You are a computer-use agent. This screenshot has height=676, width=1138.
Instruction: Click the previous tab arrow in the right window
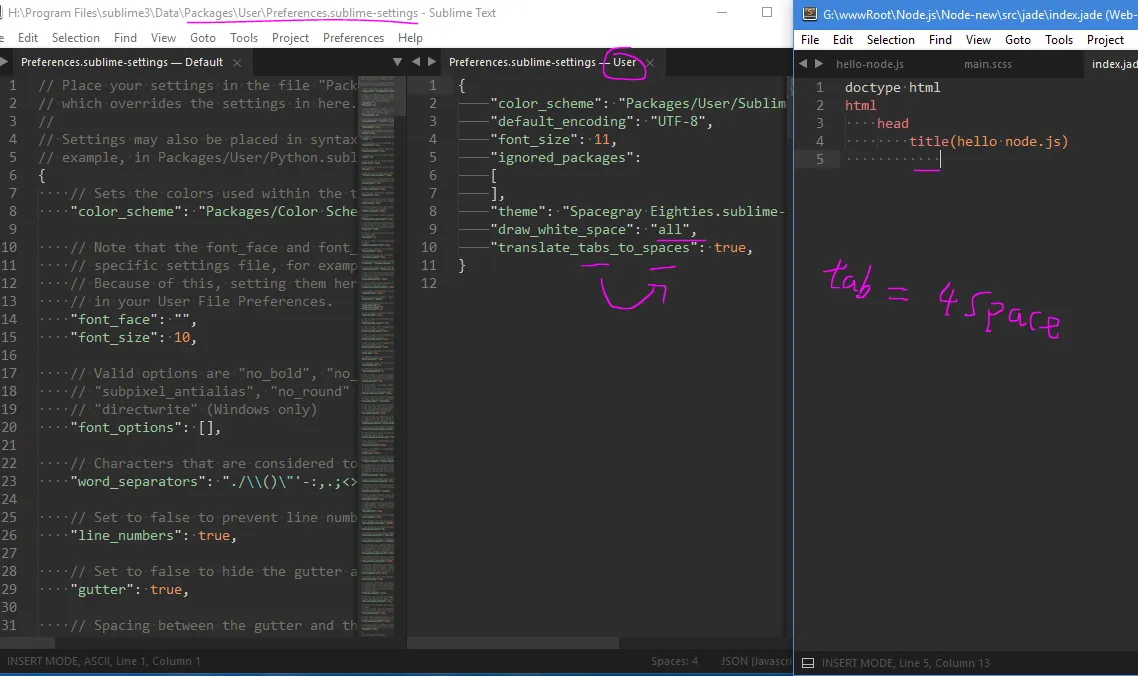tap(803, 64)
